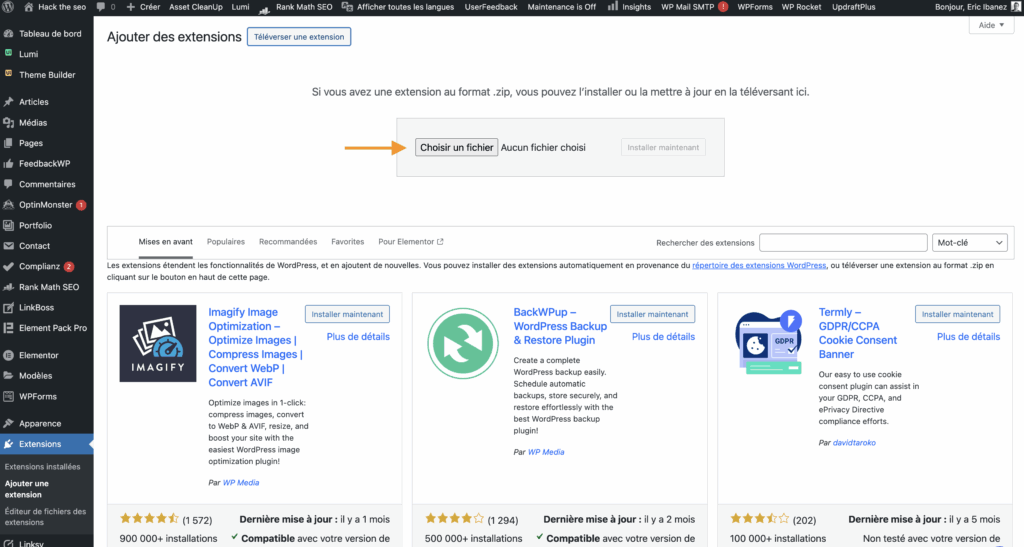The height and width of the screenshot is (547, 1024).
Task: Click the OptinMonster sidebar icon
Action: pos(8,205)
